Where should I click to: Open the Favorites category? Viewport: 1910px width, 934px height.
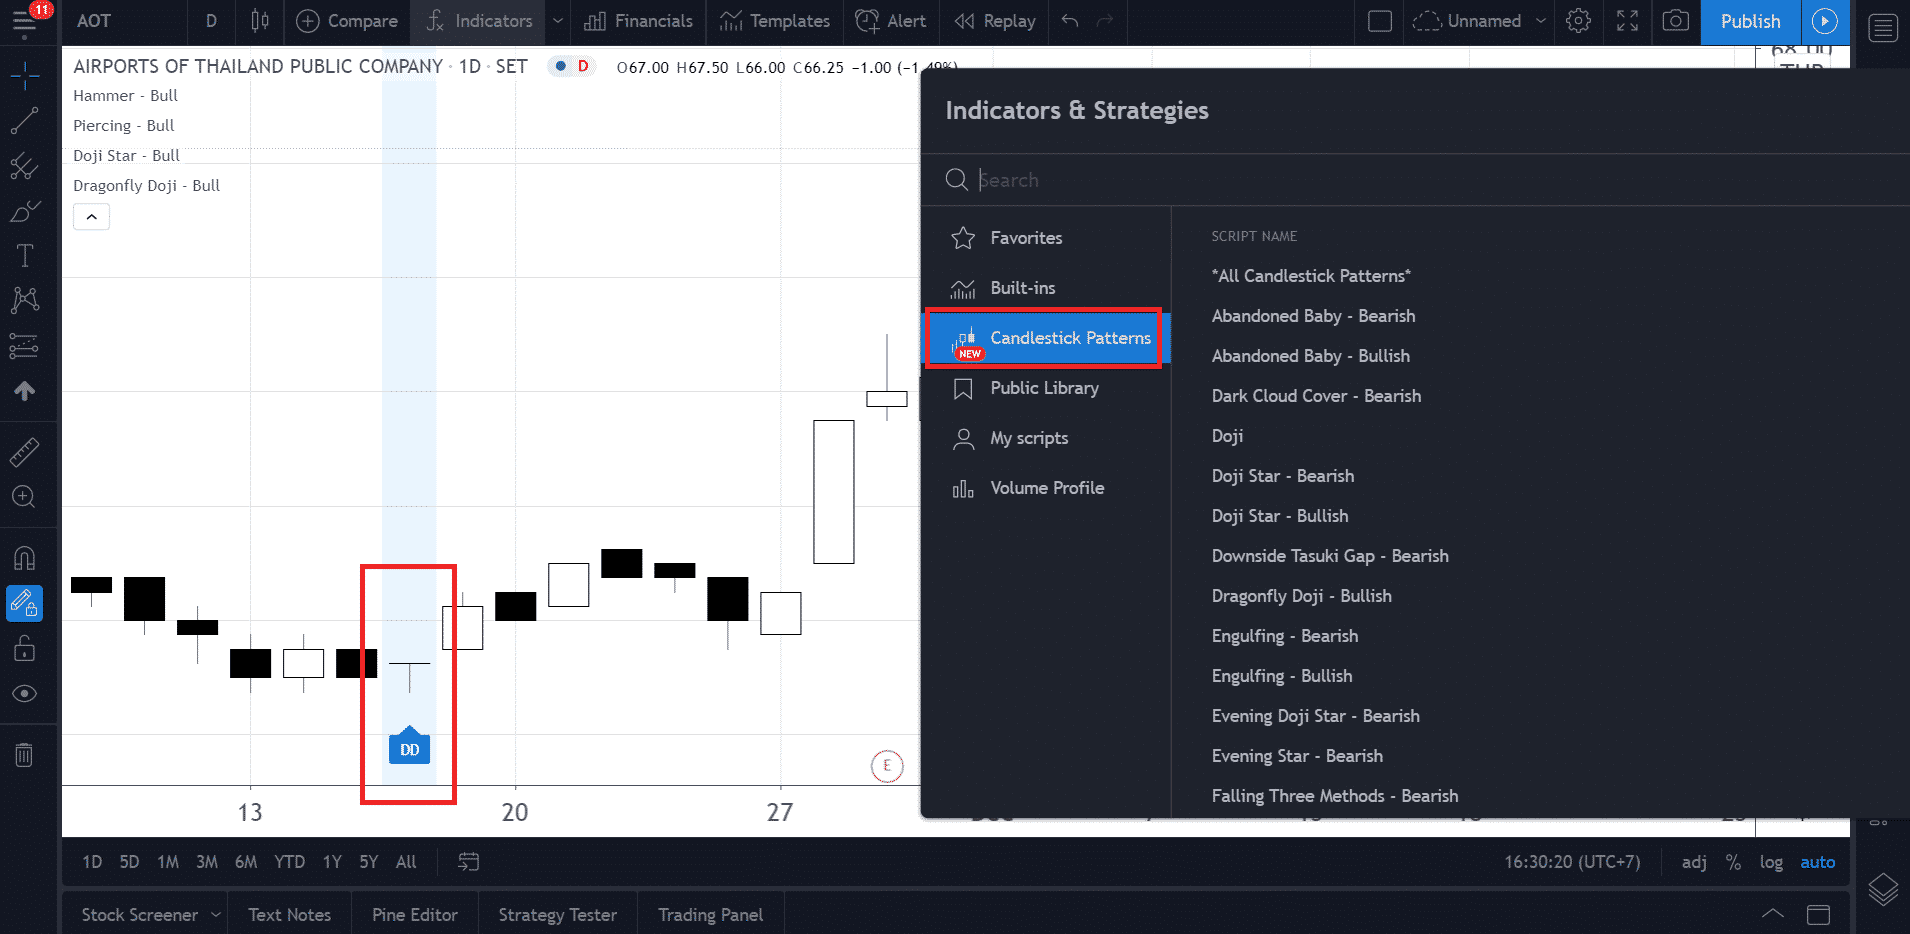1045,238
